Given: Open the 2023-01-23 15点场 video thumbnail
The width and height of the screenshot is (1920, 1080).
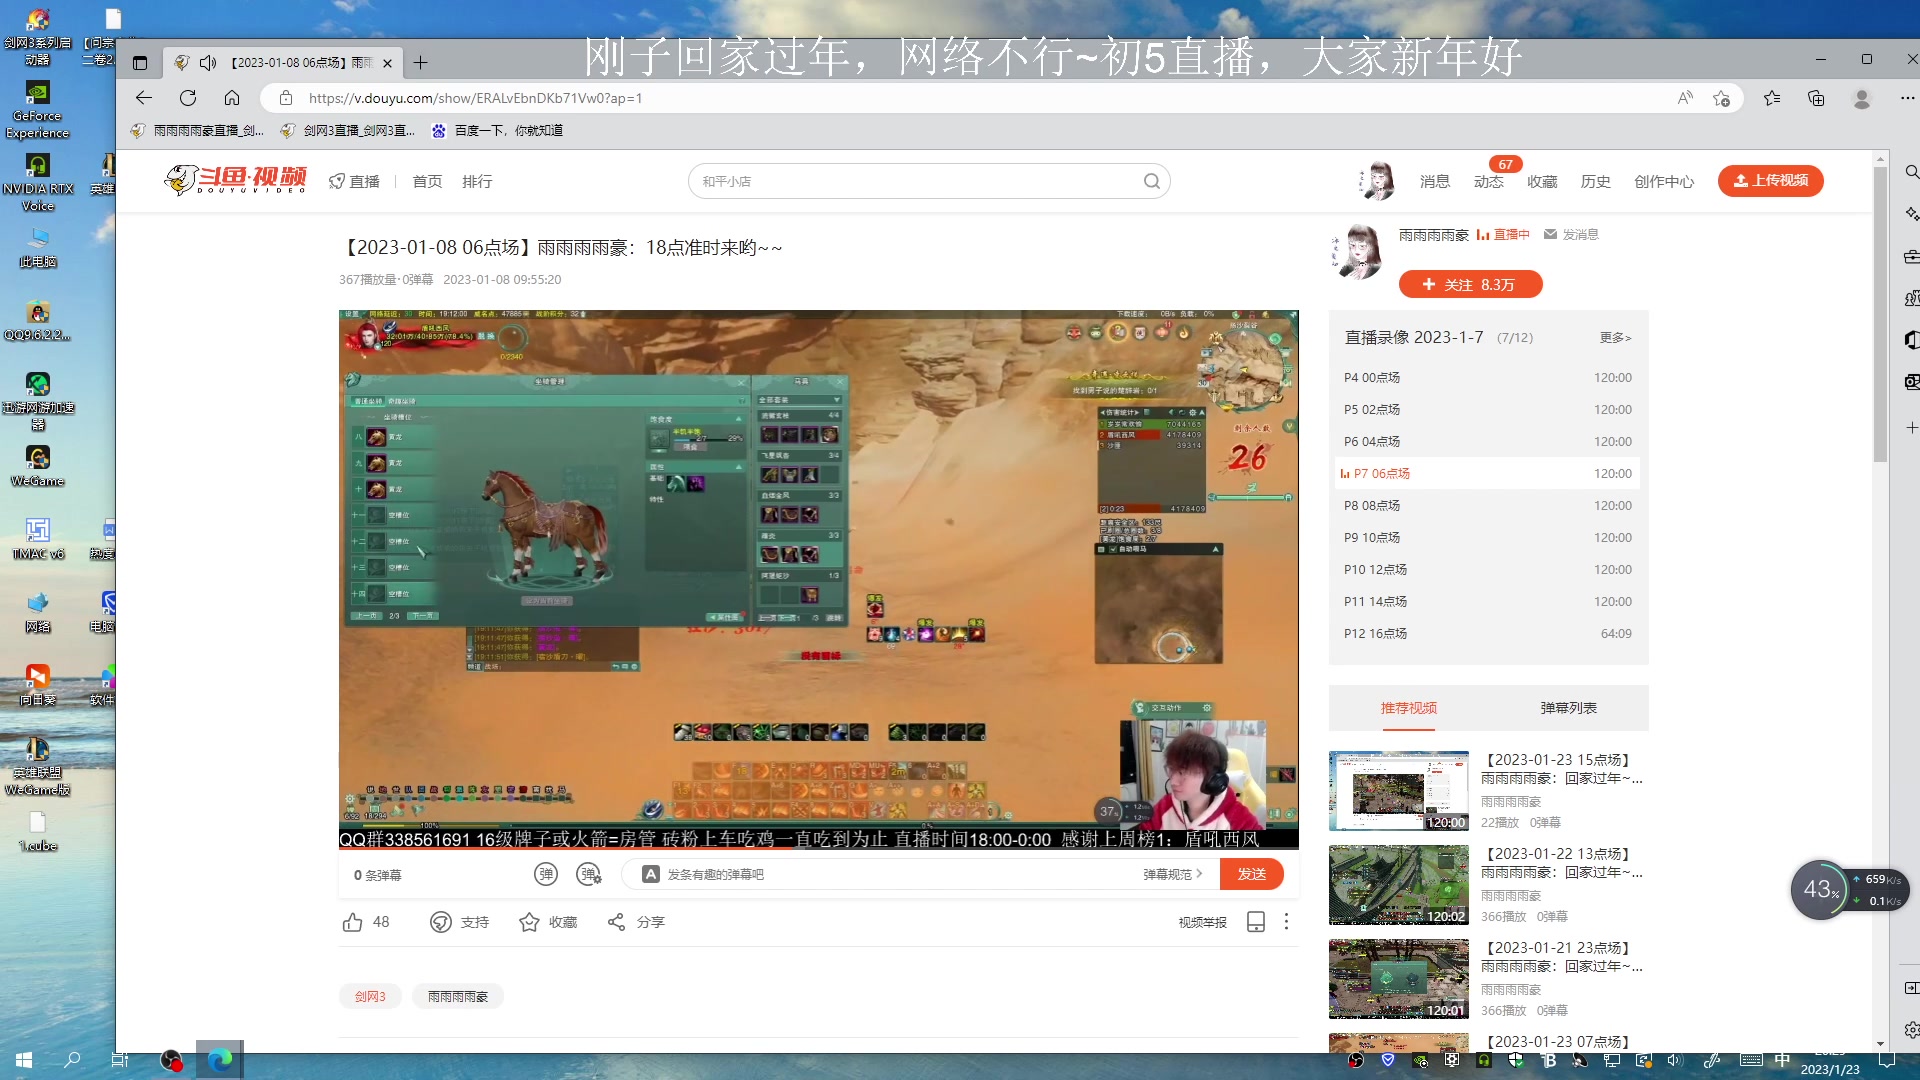Looking at the screenshot, I should [1398, 790].
